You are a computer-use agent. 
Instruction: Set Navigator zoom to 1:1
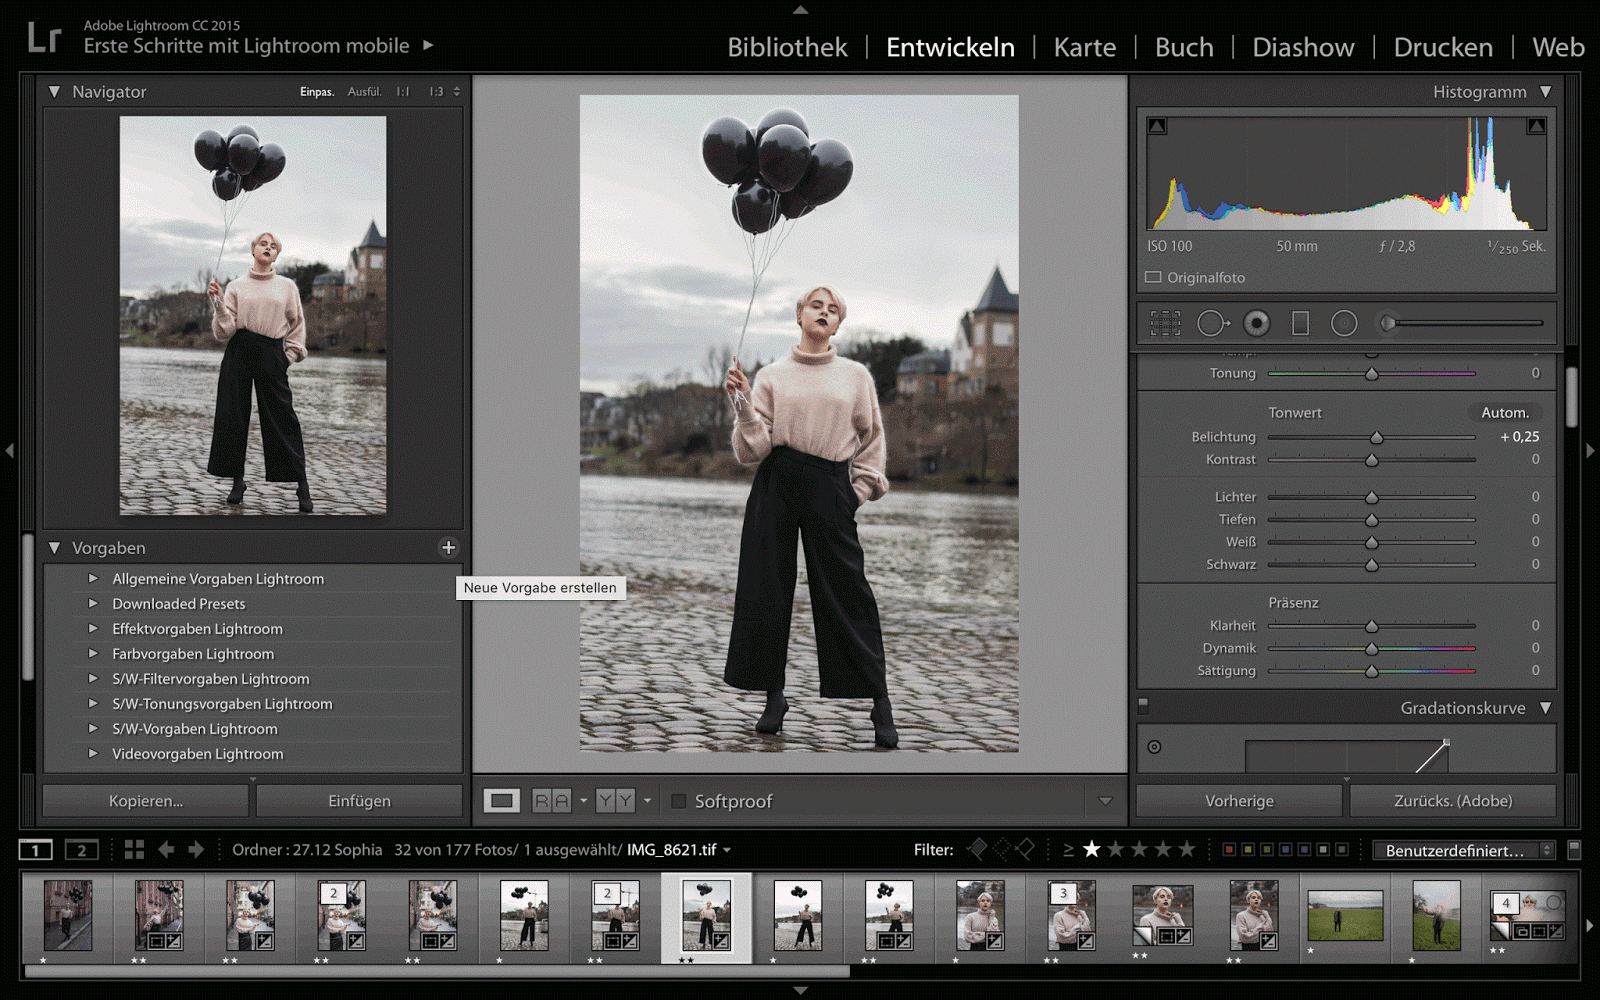pos(402,91)
